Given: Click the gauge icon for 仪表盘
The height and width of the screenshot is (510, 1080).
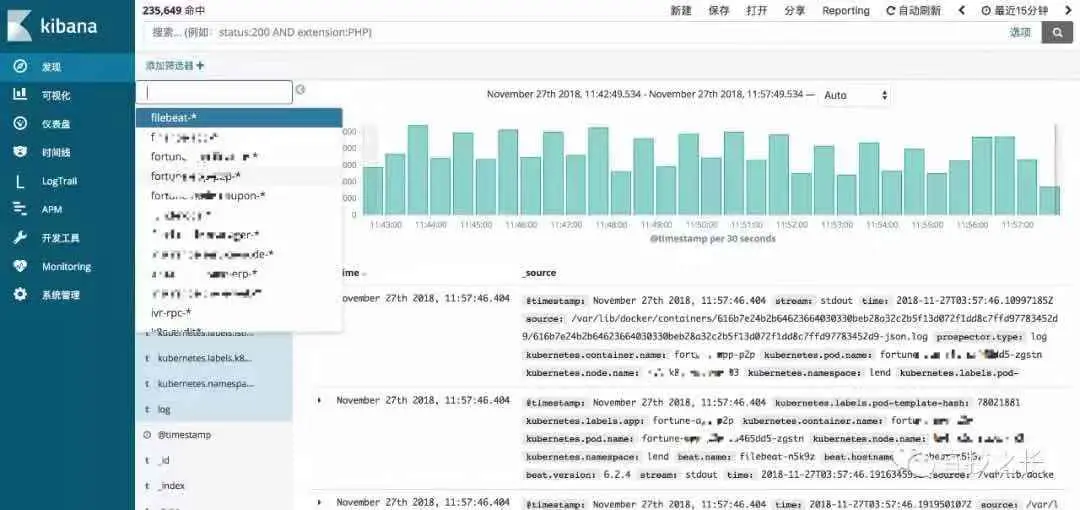Looking at the screenshot, I should (x=20, y=123).
